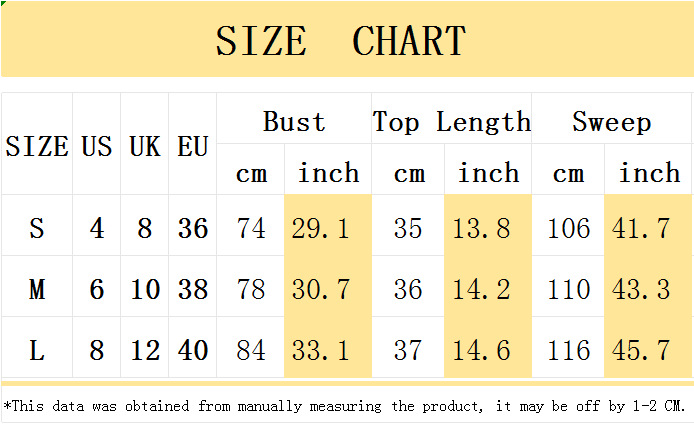Click the SIZE column header
Screen dimensions: 694x425
click(37, 147)
